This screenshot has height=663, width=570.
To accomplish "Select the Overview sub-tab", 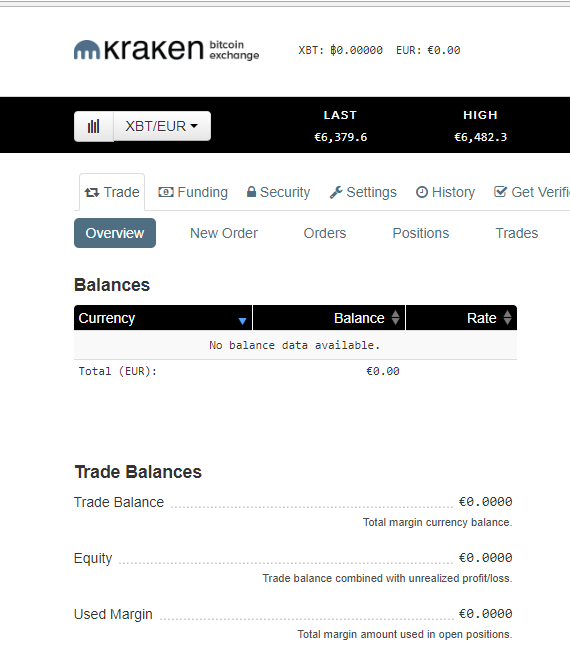I will coord(115,233).
